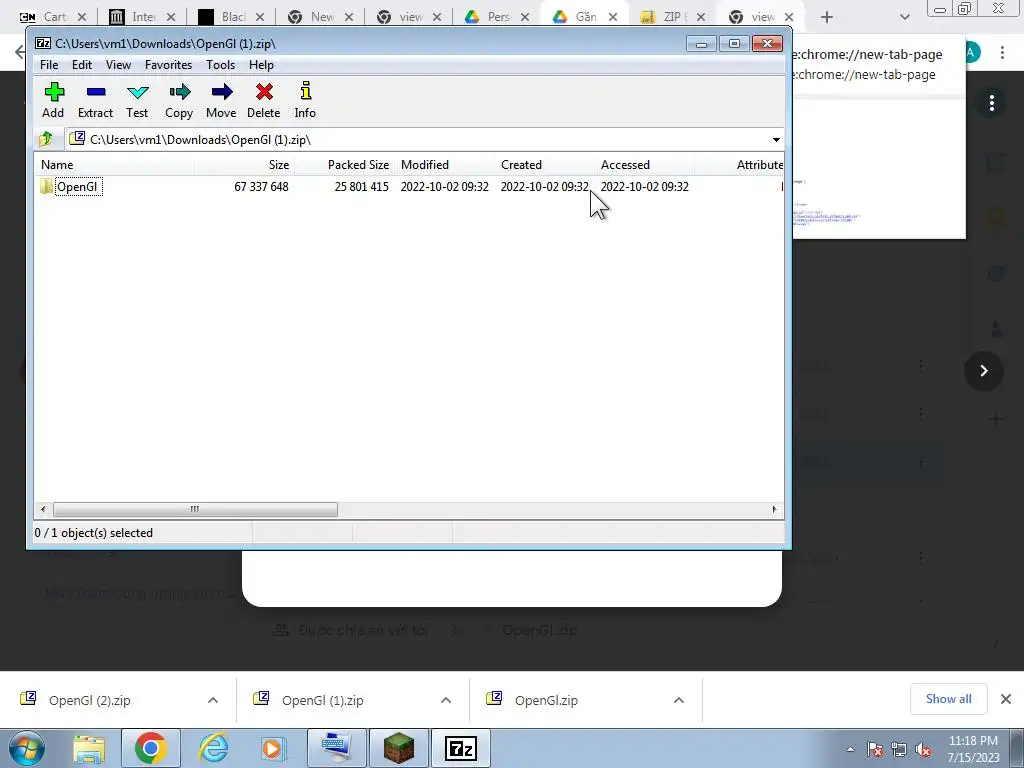
Task: Open the Chrome tab search dropdown
Action: point(904,17)
